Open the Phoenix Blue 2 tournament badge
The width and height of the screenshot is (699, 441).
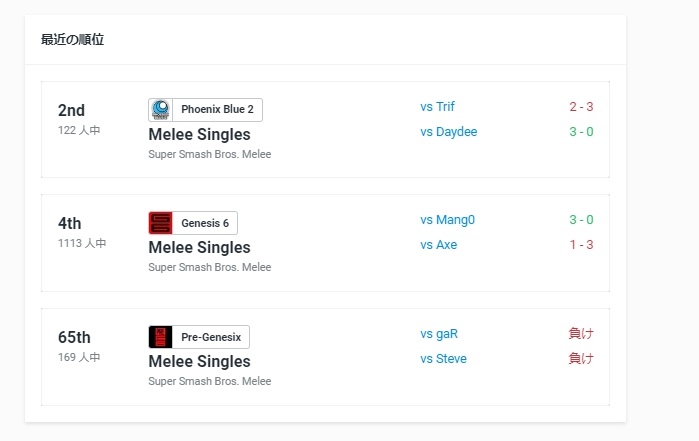pyautogui.click(x=206, y=110)
